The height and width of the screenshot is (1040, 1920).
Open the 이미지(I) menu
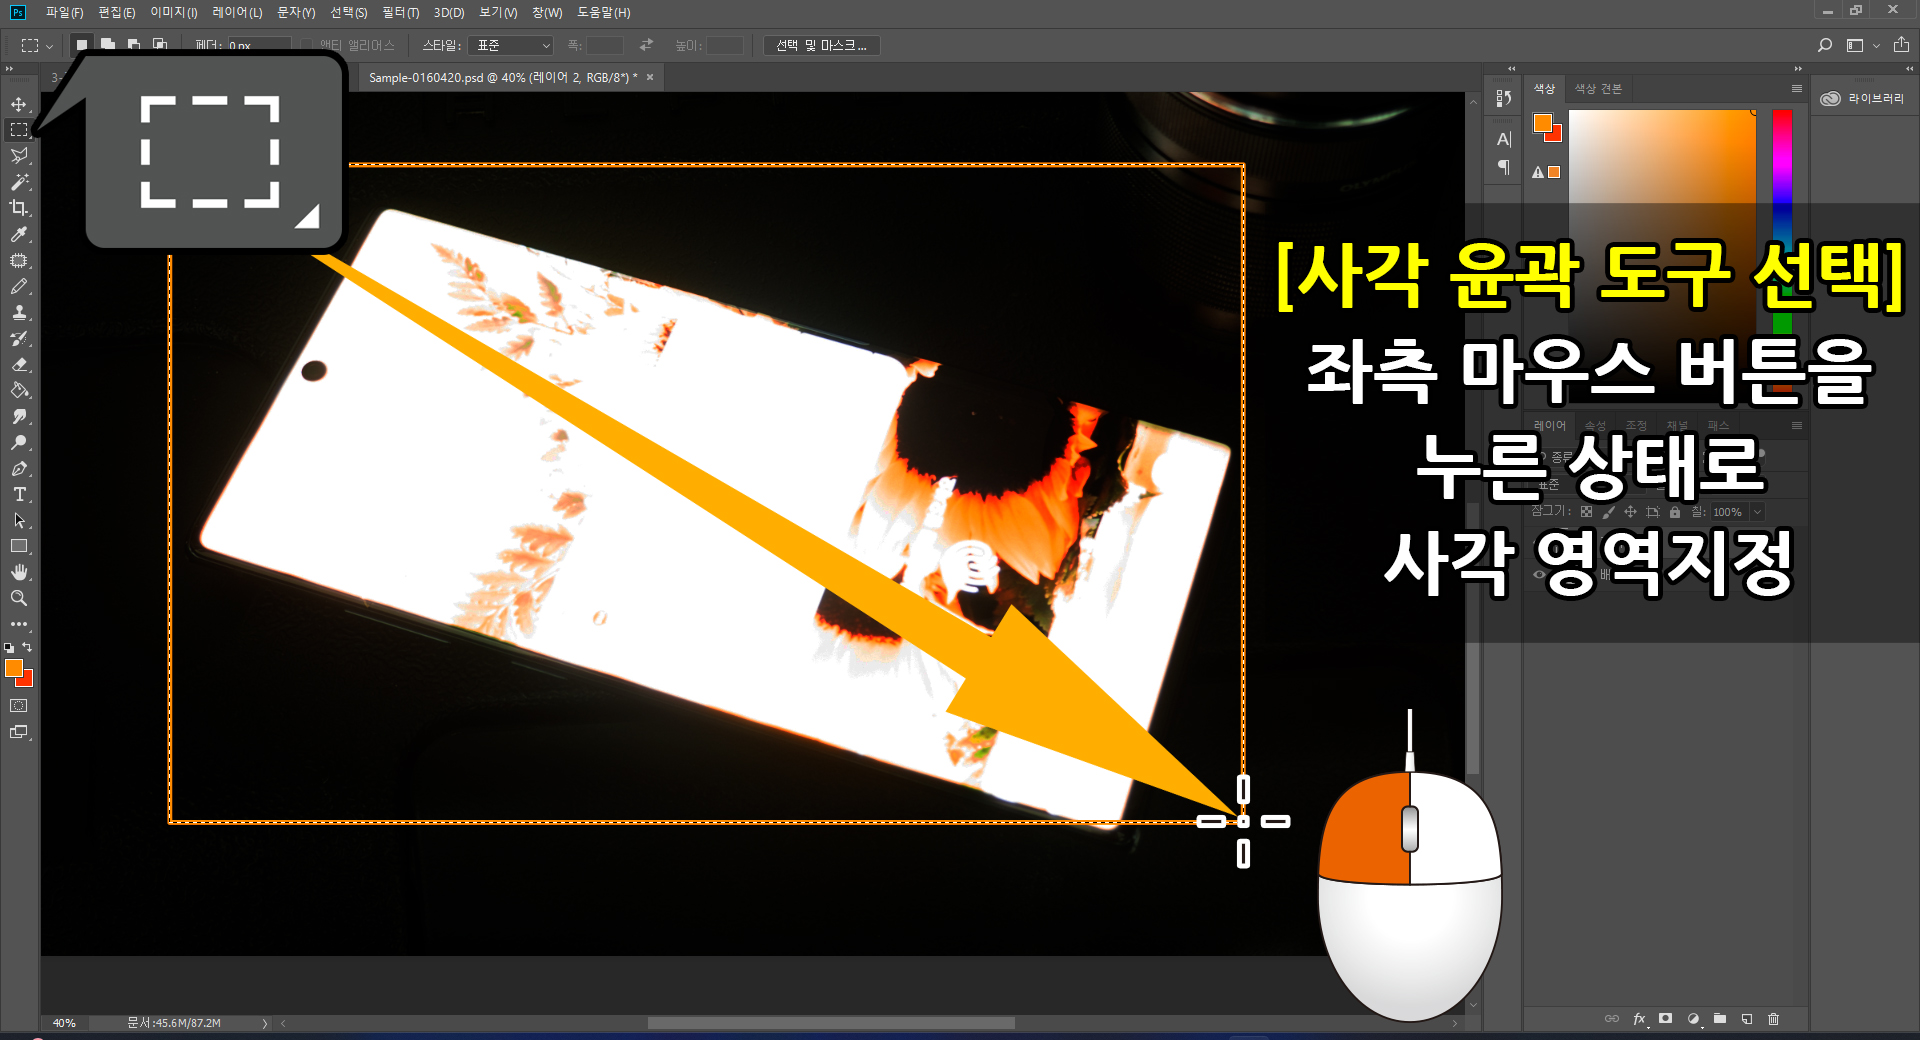click(174, 12)
